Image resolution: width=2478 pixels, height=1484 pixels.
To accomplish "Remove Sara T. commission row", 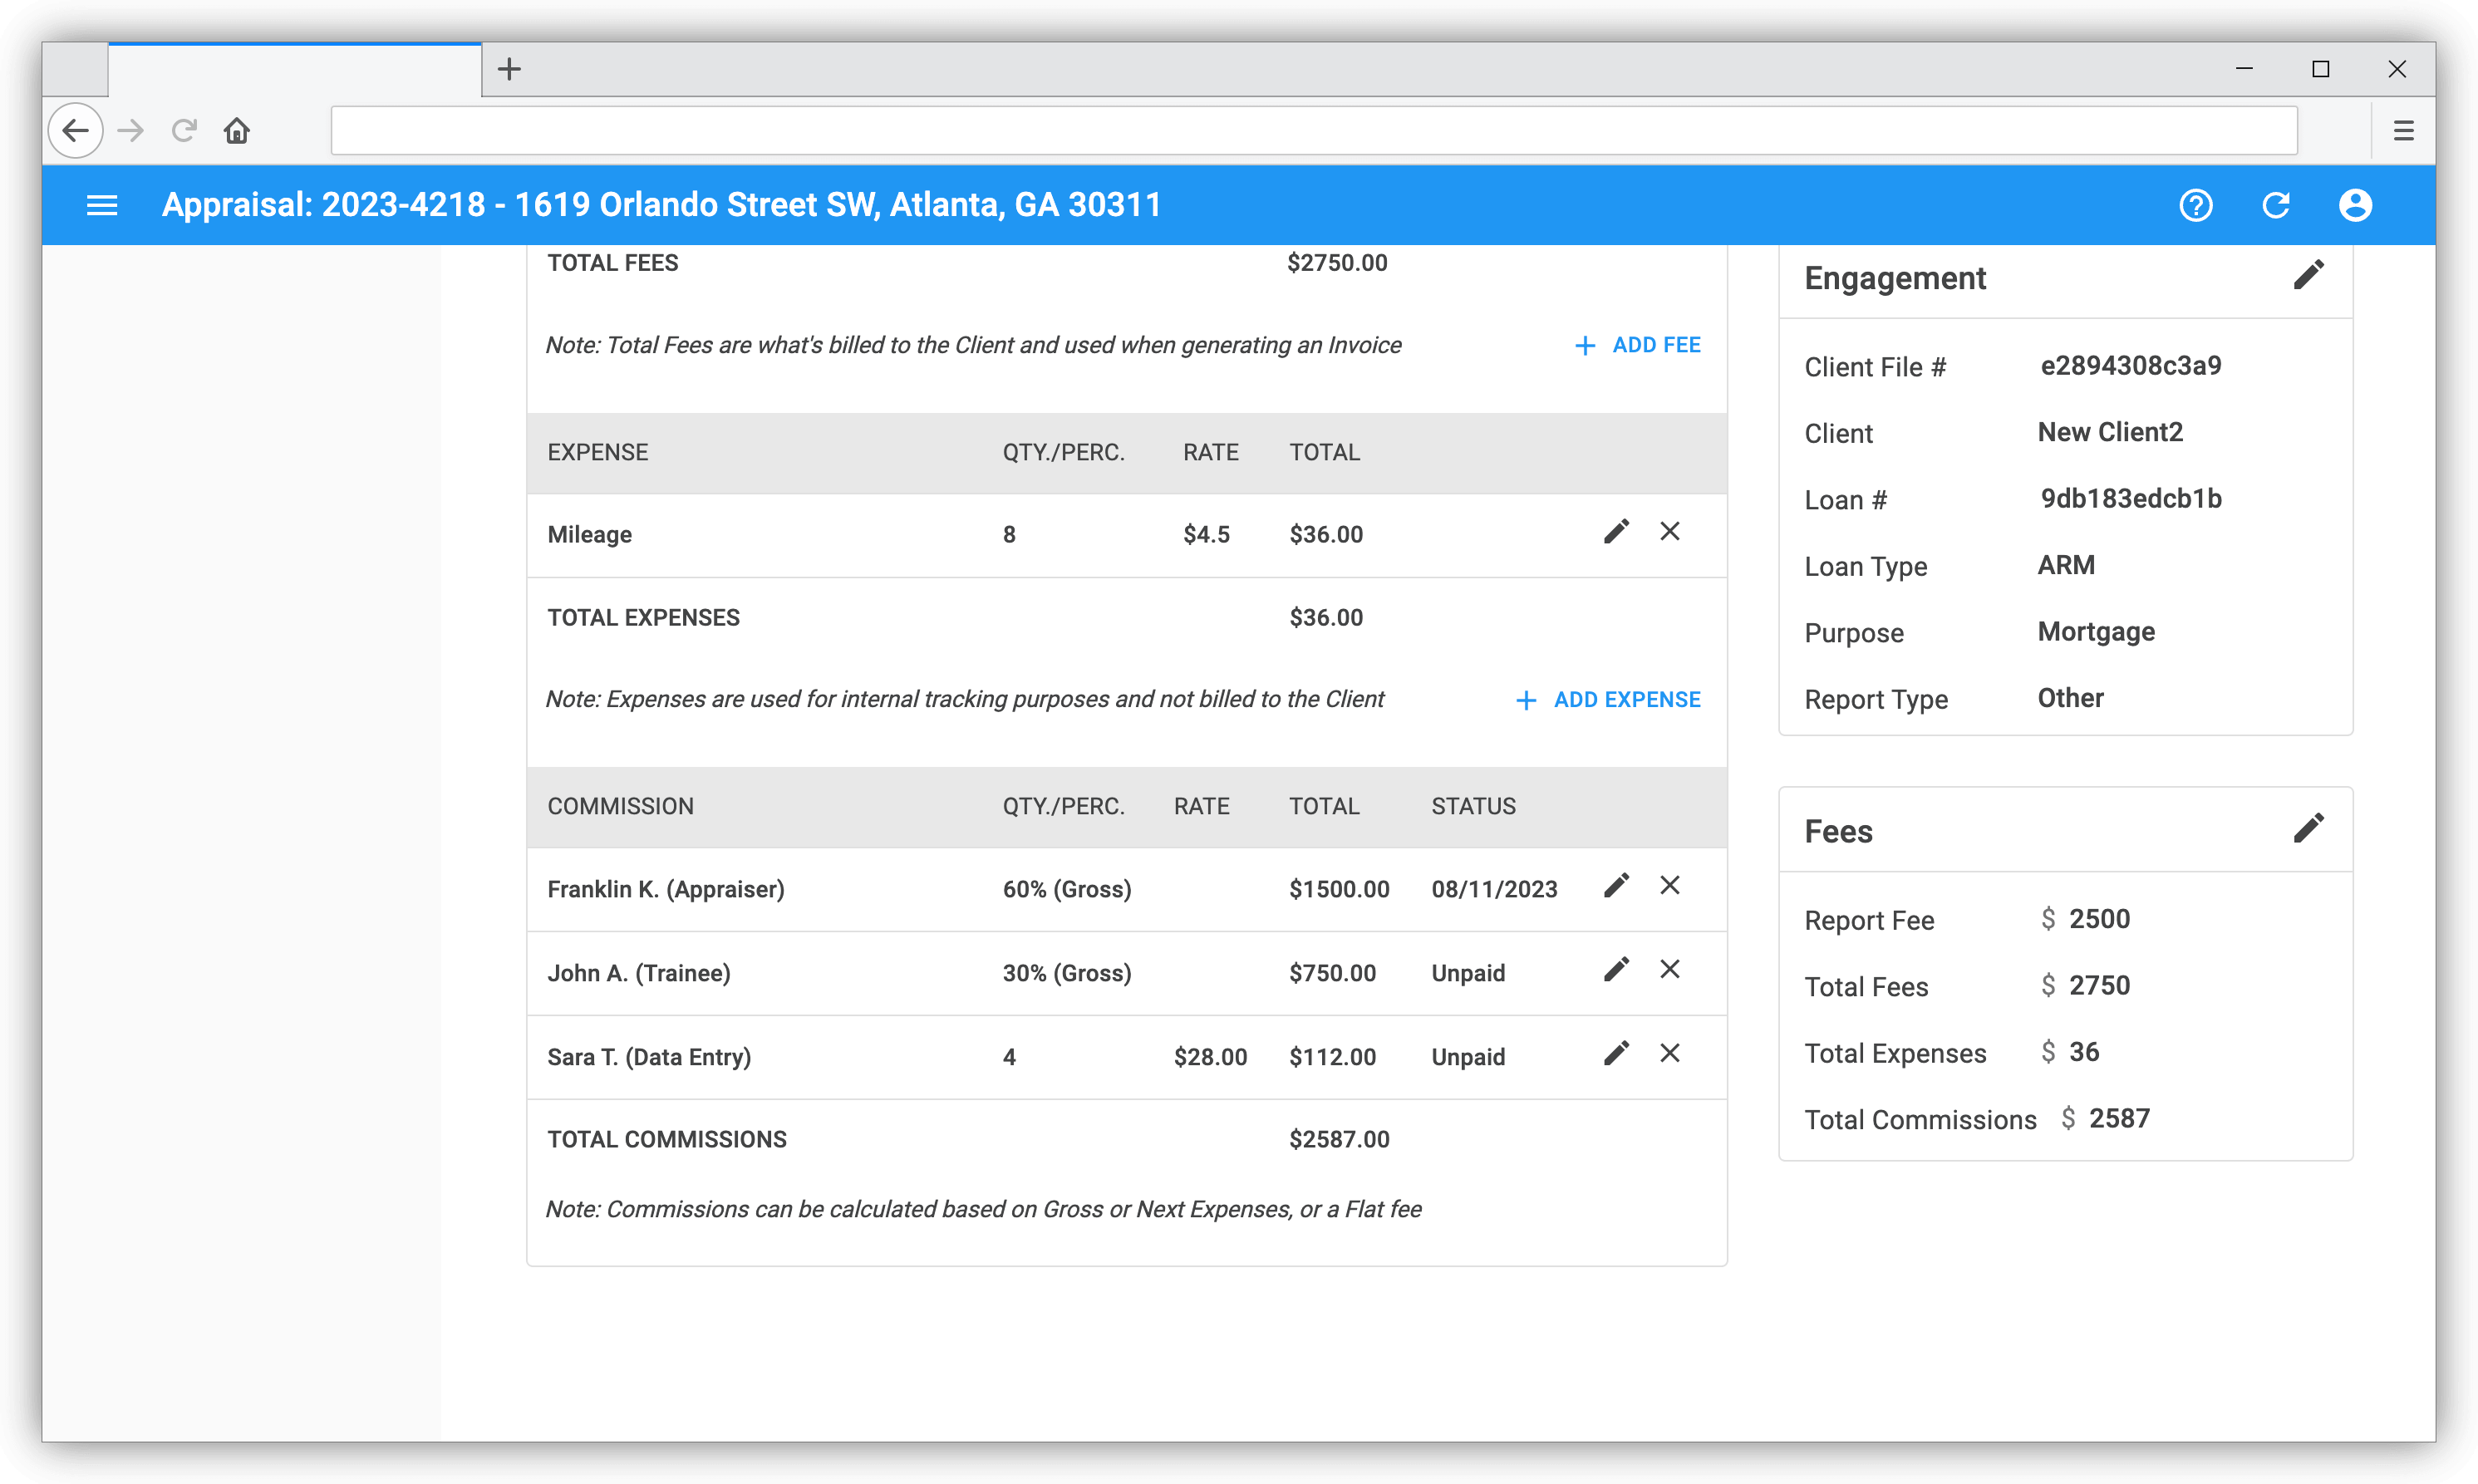I will pos(1669,1053).
